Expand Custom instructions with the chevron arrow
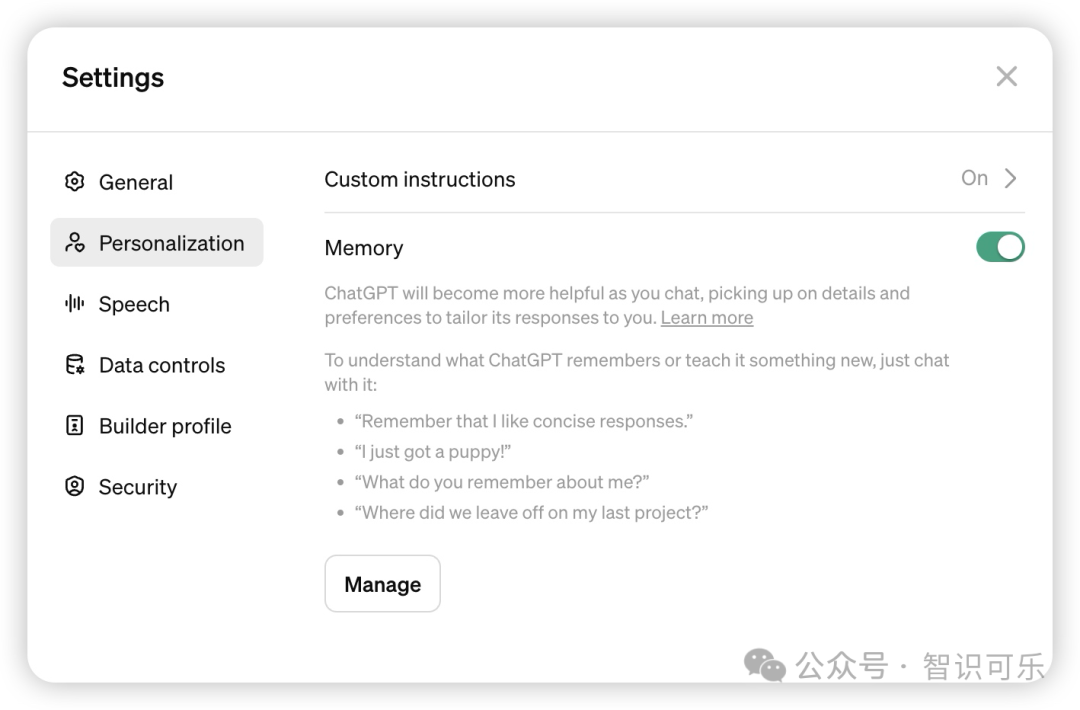The height and width of the screenshot is (710, 1080). click(x=1011, y=179)
